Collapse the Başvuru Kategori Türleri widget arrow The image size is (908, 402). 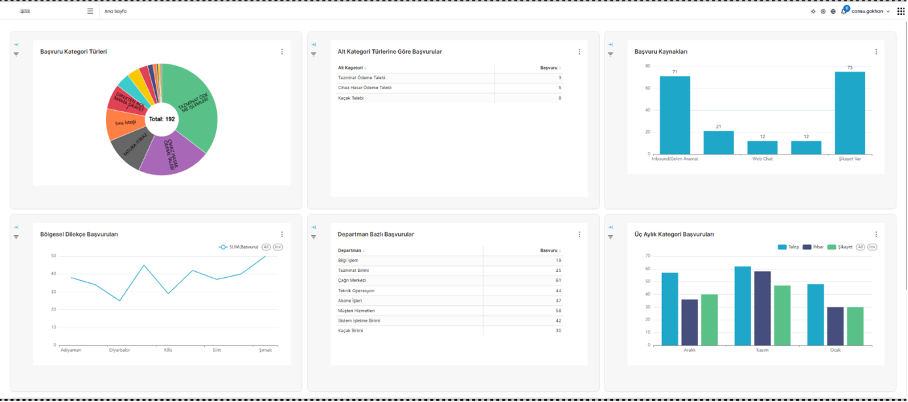(16, 45)
